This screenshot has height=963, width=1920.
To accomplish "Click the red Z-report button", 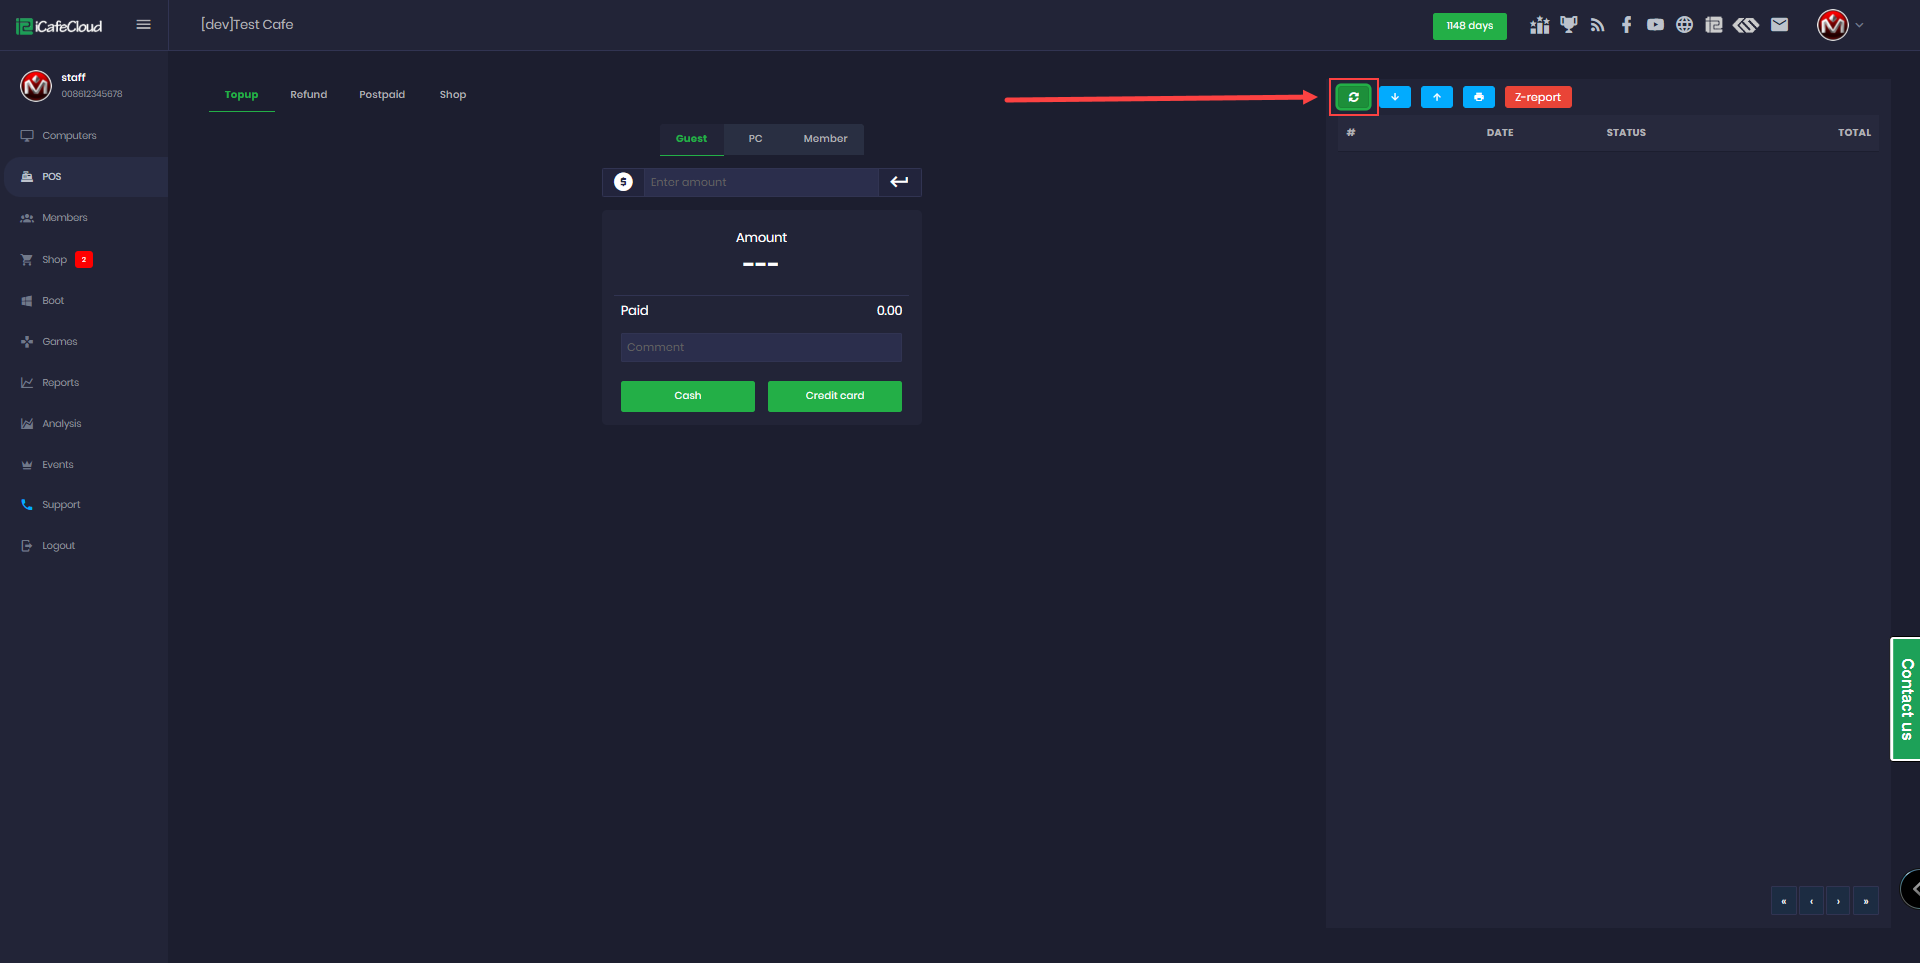I will (x=1537, y=97).
